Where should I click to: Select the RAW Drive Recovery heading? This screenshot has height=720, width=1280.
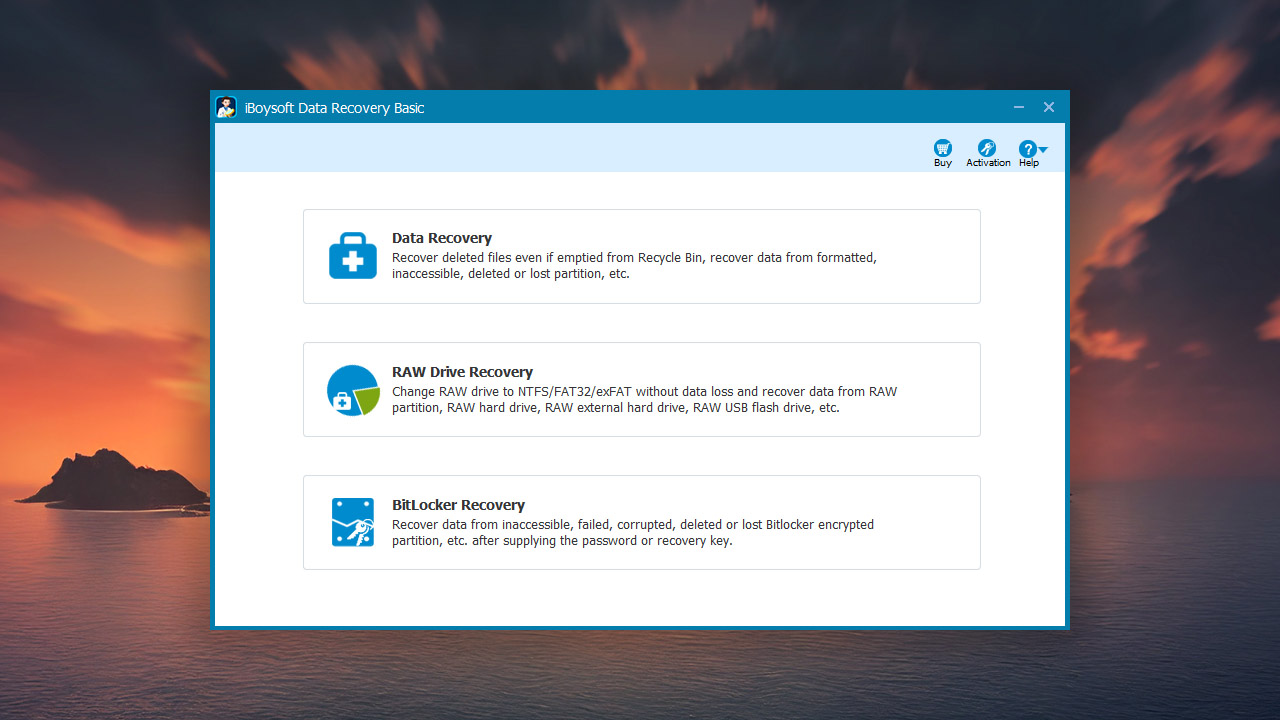point(462,372)
